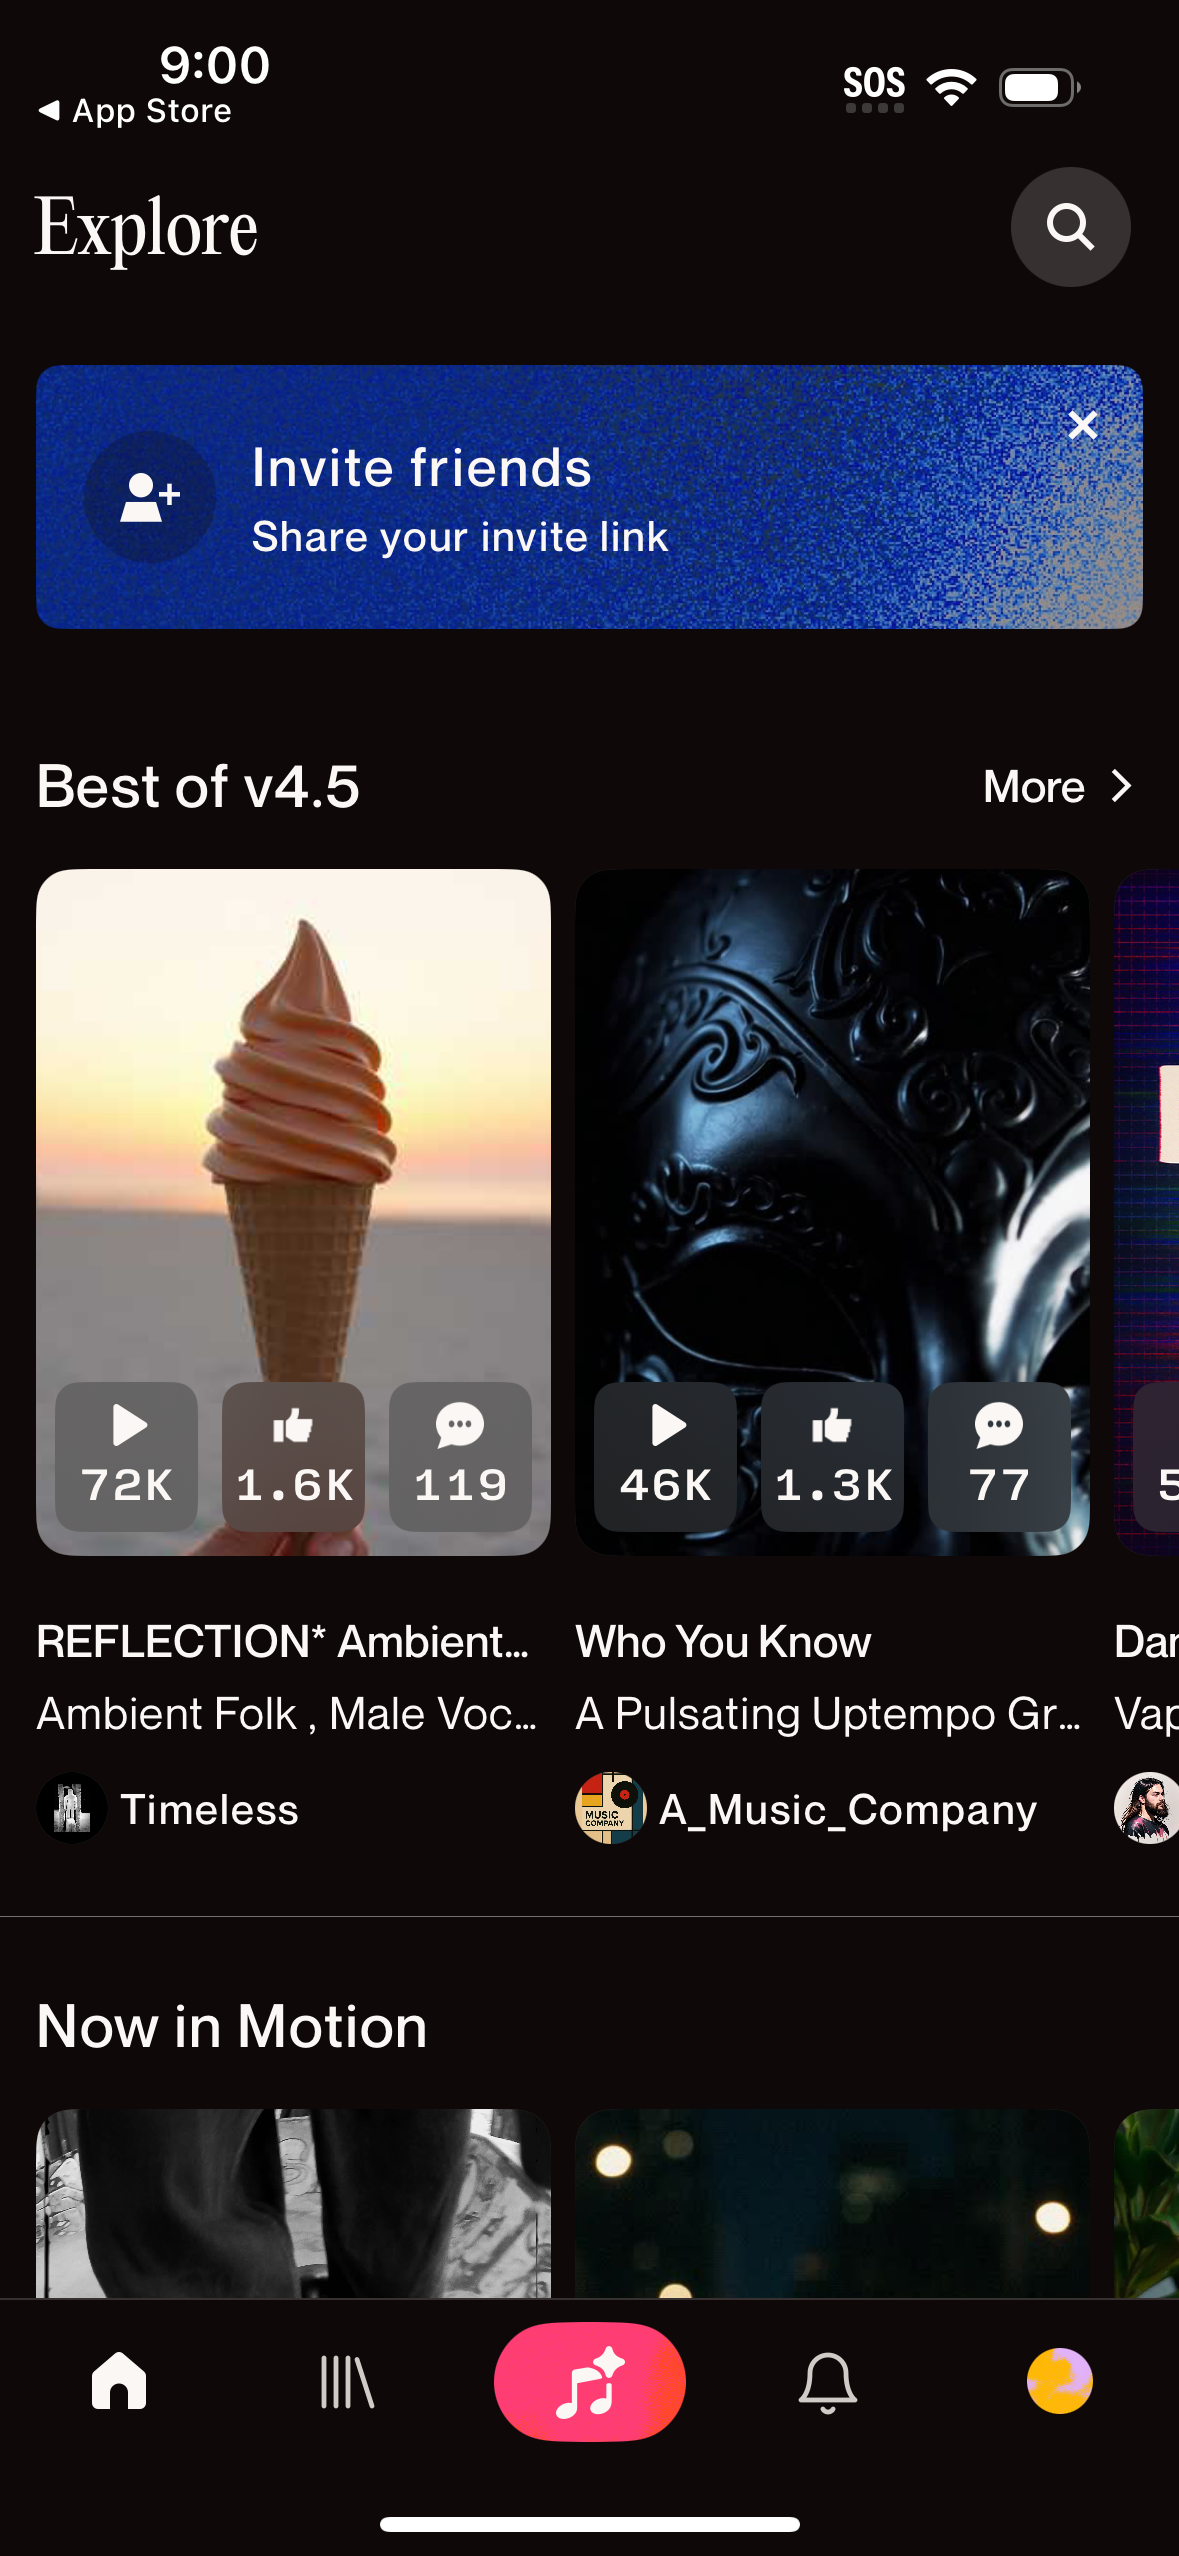Open the Home tab in bottom bar
This screenshot has height=2556, width=1179.
[x=119, y=2381]
